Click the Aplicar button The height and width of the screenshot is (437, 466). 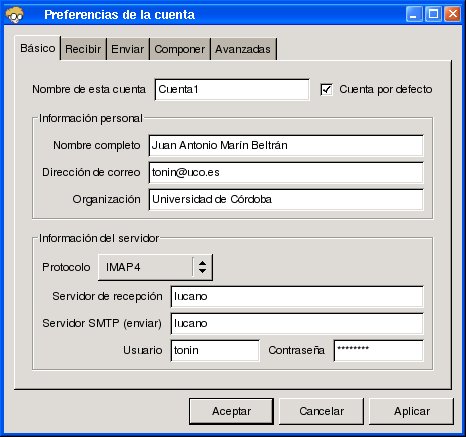pyautogui.click(x=412, y=411)
